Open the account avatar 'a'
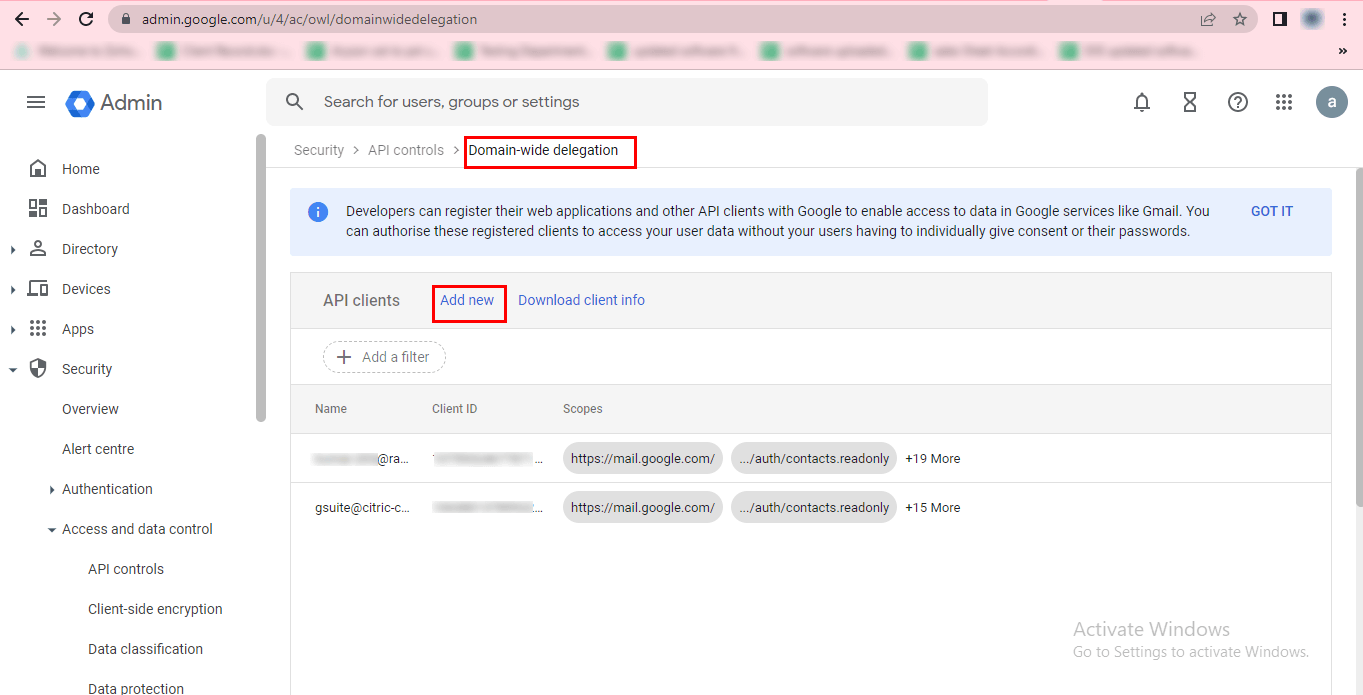1363x695 pixels. coord(1332,102)
